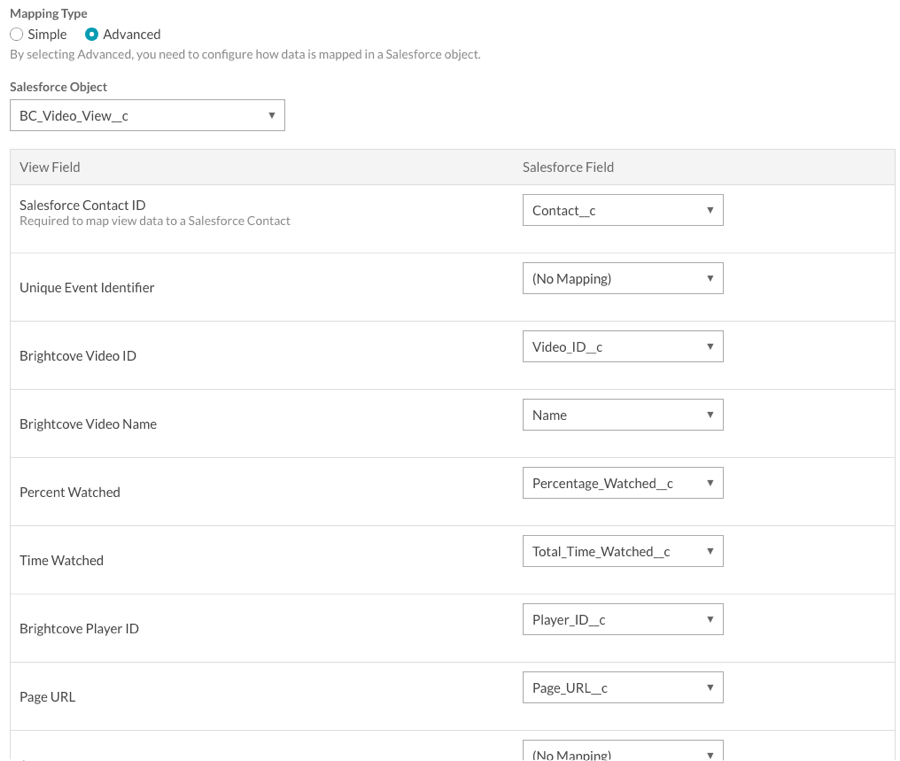Open the Video_ID__c dropdown for Brightcove Video ID
The height and width of the screenshot is (761, 900).
623,347
